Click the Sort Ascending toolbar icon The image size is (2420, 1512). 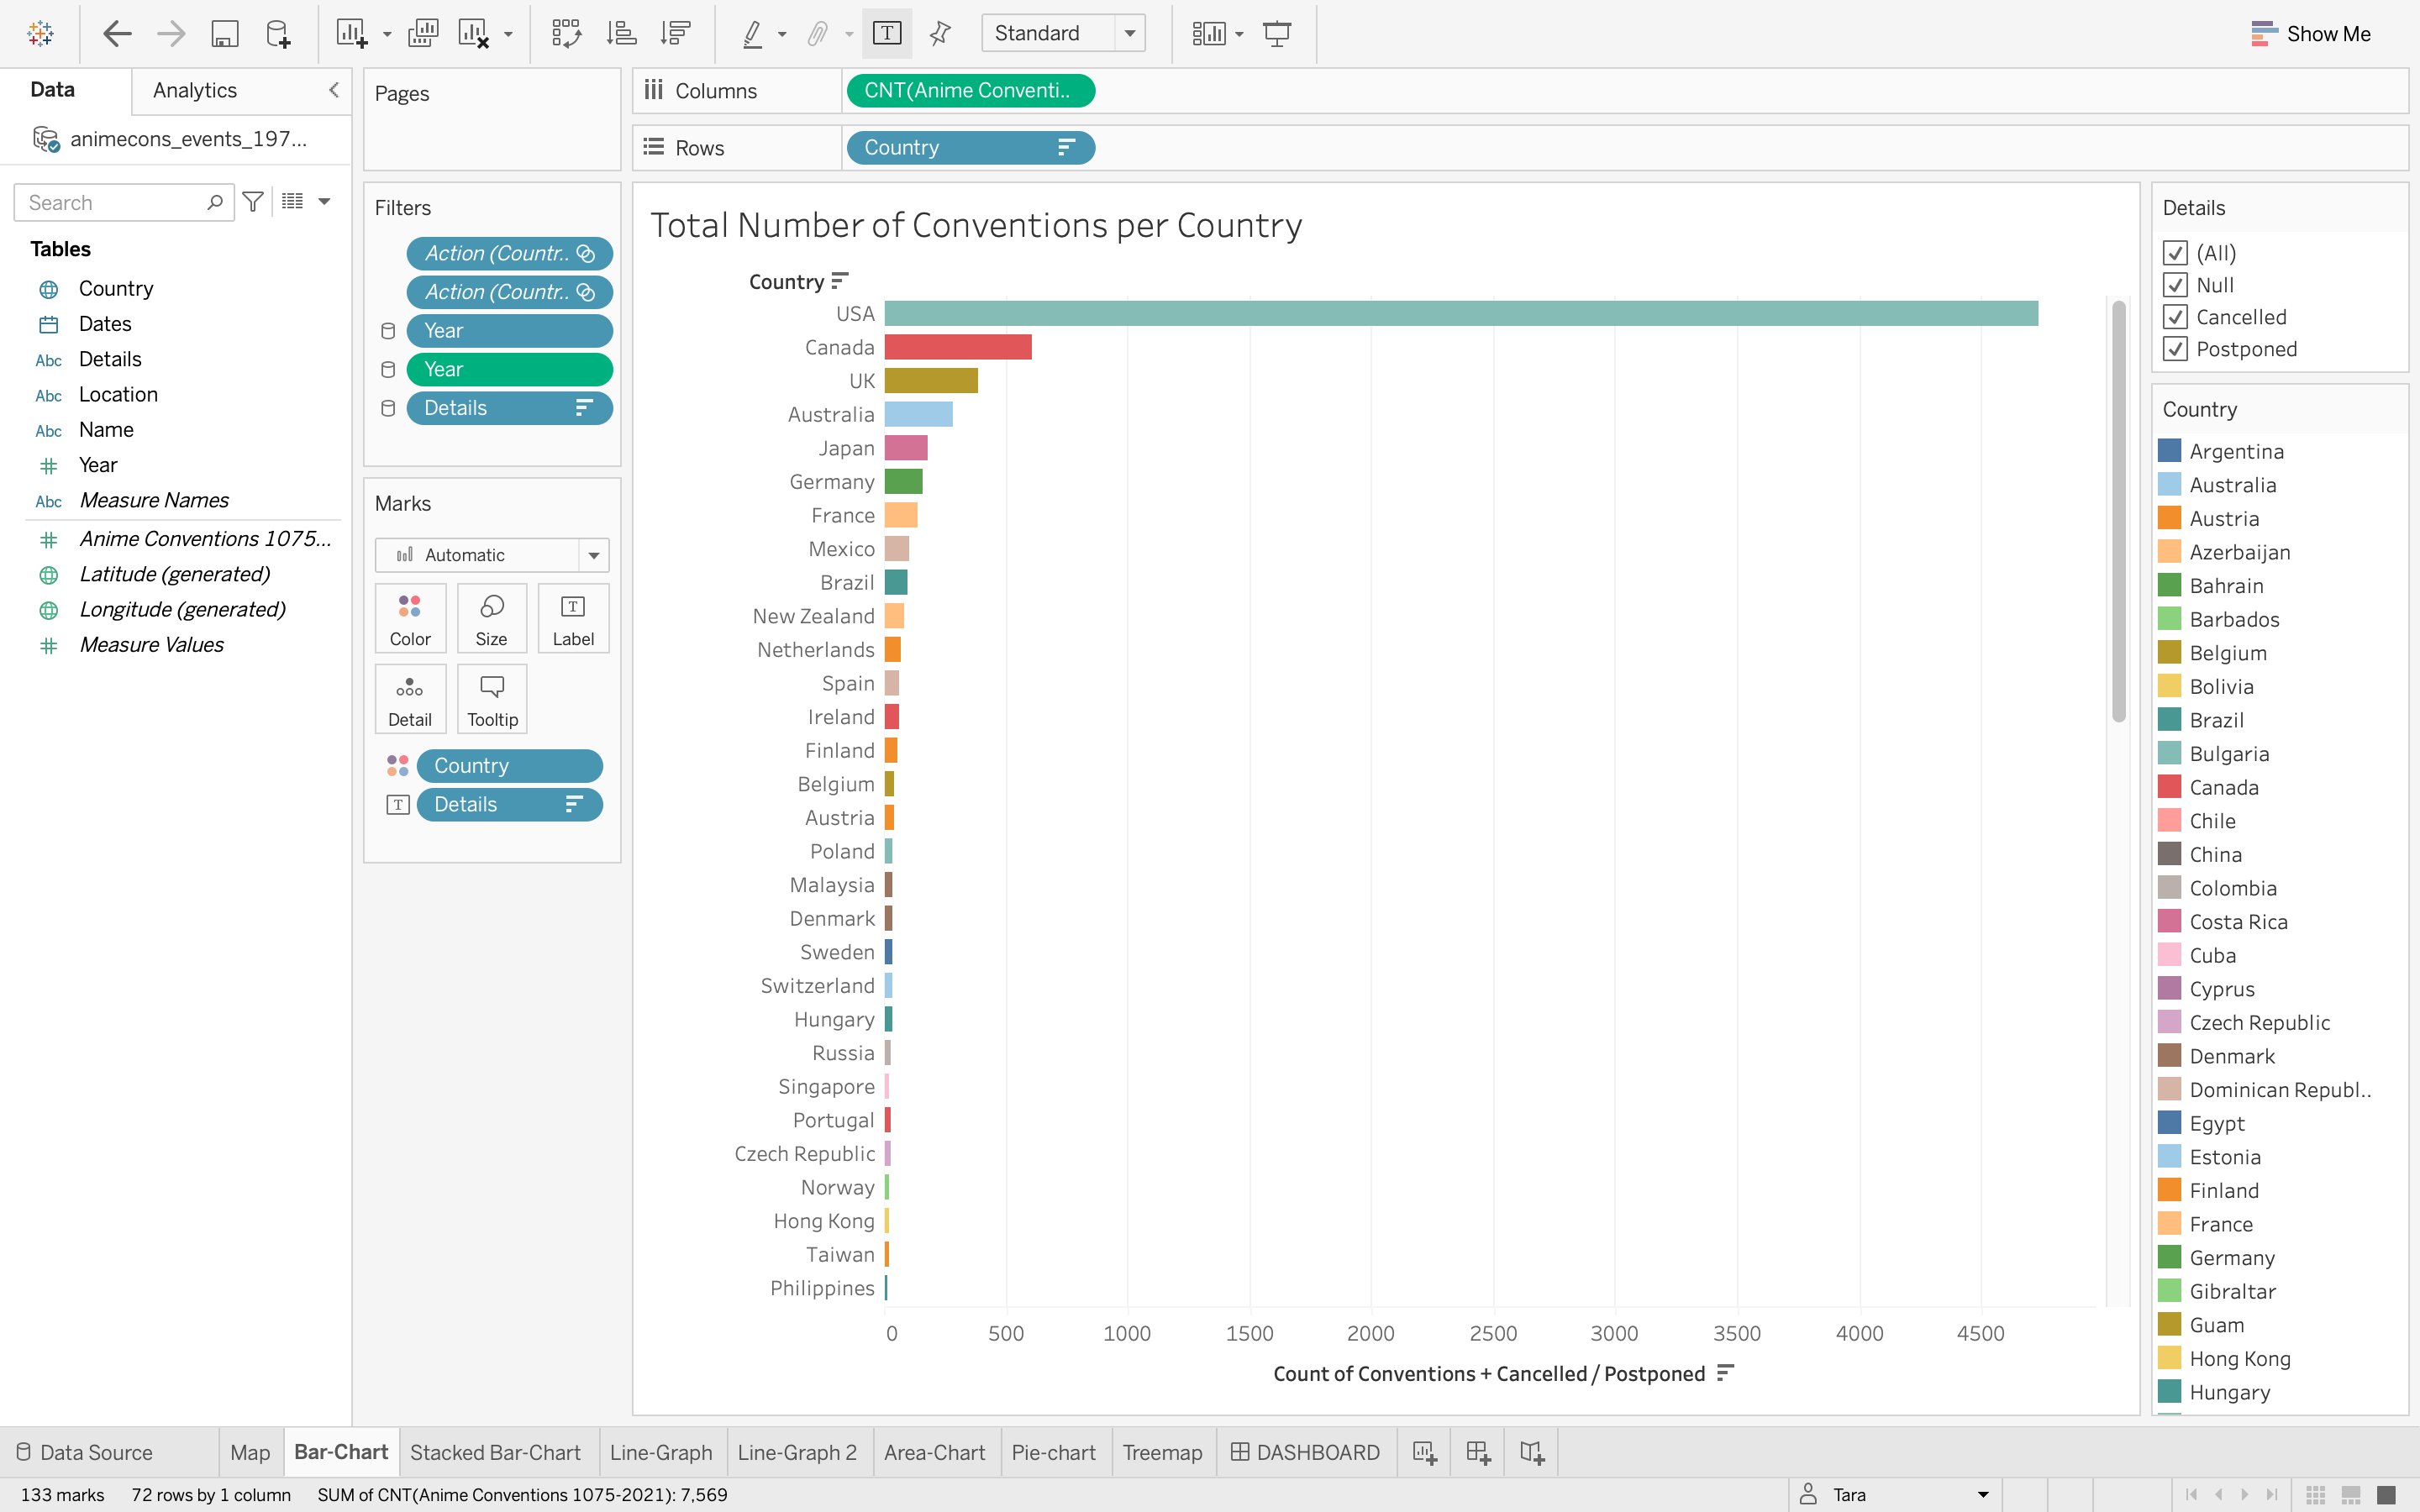(x=621, y=33)
